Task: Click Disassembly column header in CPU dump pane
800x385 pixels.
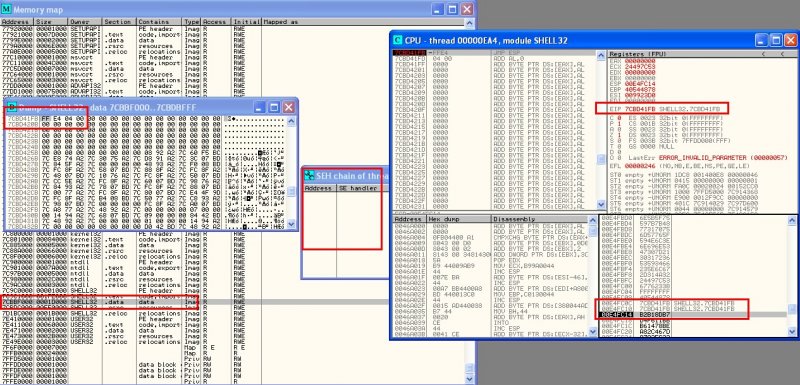Action: pos(539,219)
